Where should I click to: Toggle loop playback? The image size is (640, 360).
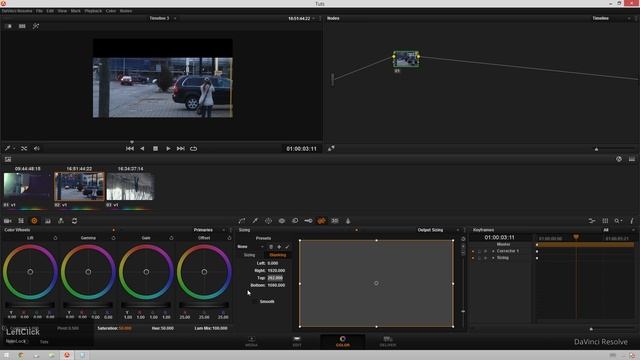193,149
